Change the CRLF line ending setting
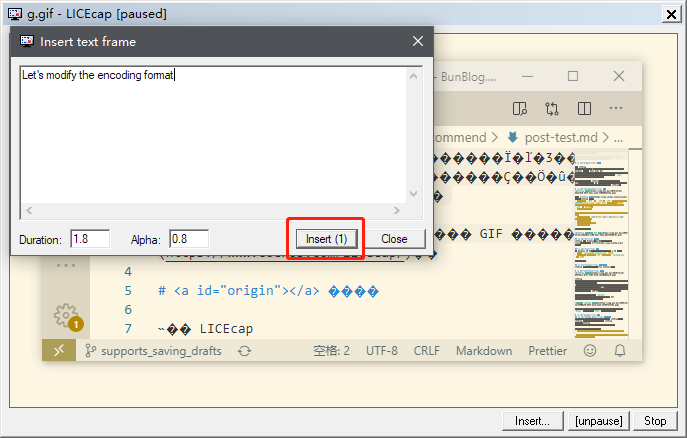 point(426,351)
